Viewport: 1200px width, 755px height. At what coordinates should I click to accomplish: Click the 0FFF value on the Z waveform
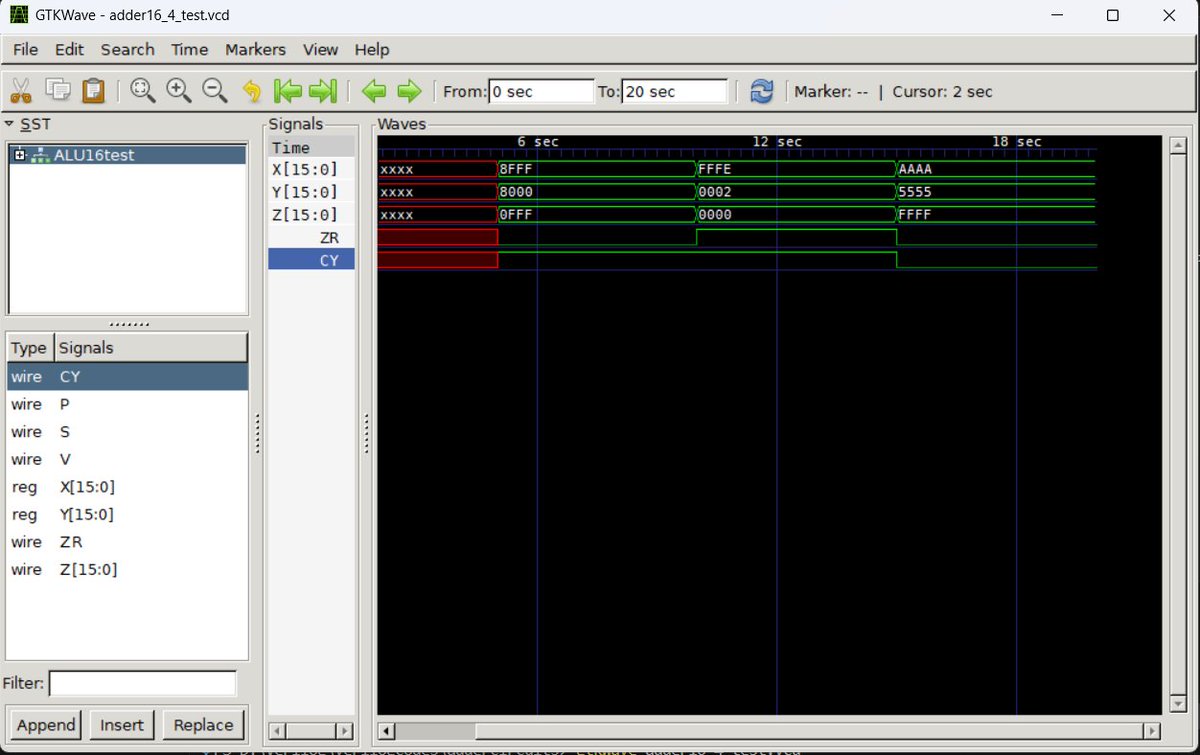(516, 215)
